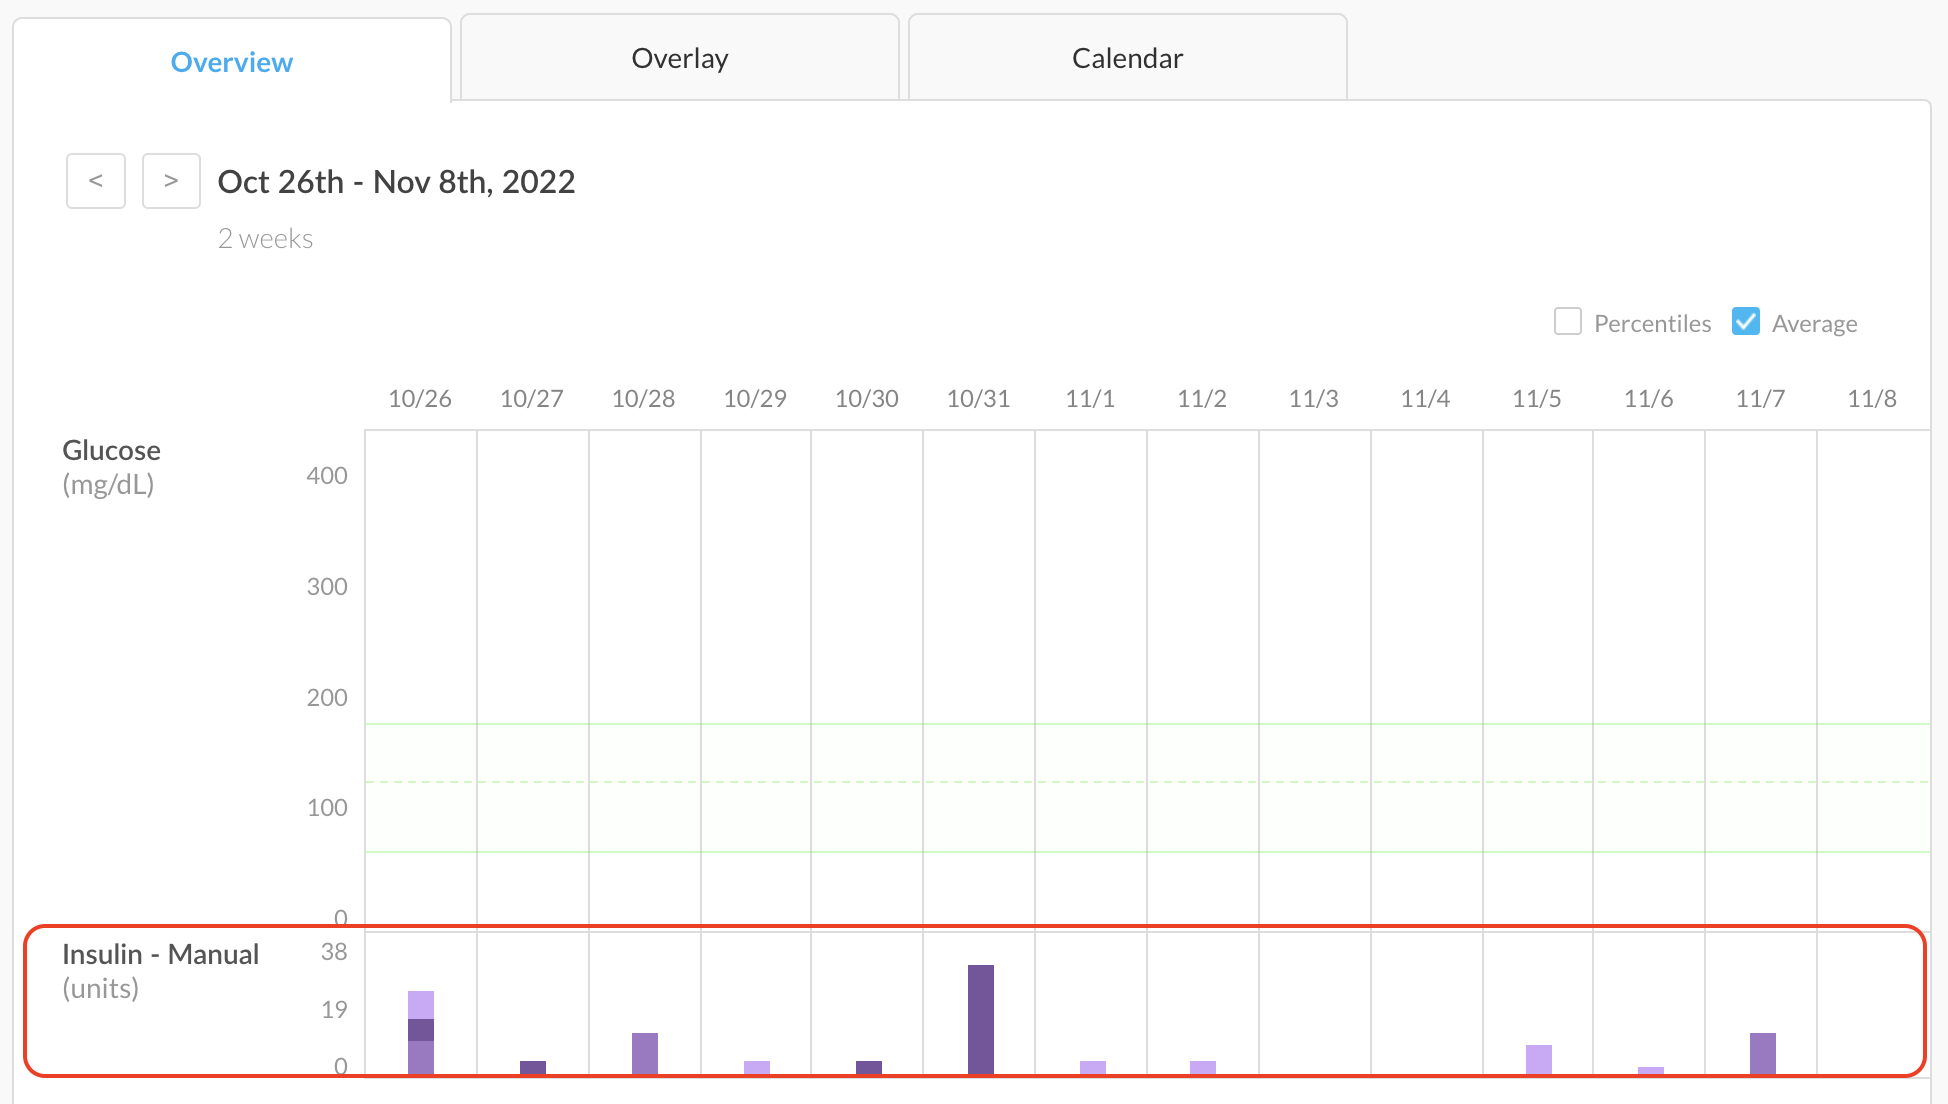Enable the Percentiles overlay
Image resolution: width=1948 pixels, height=1104 pixels.
coord(1567,322)
